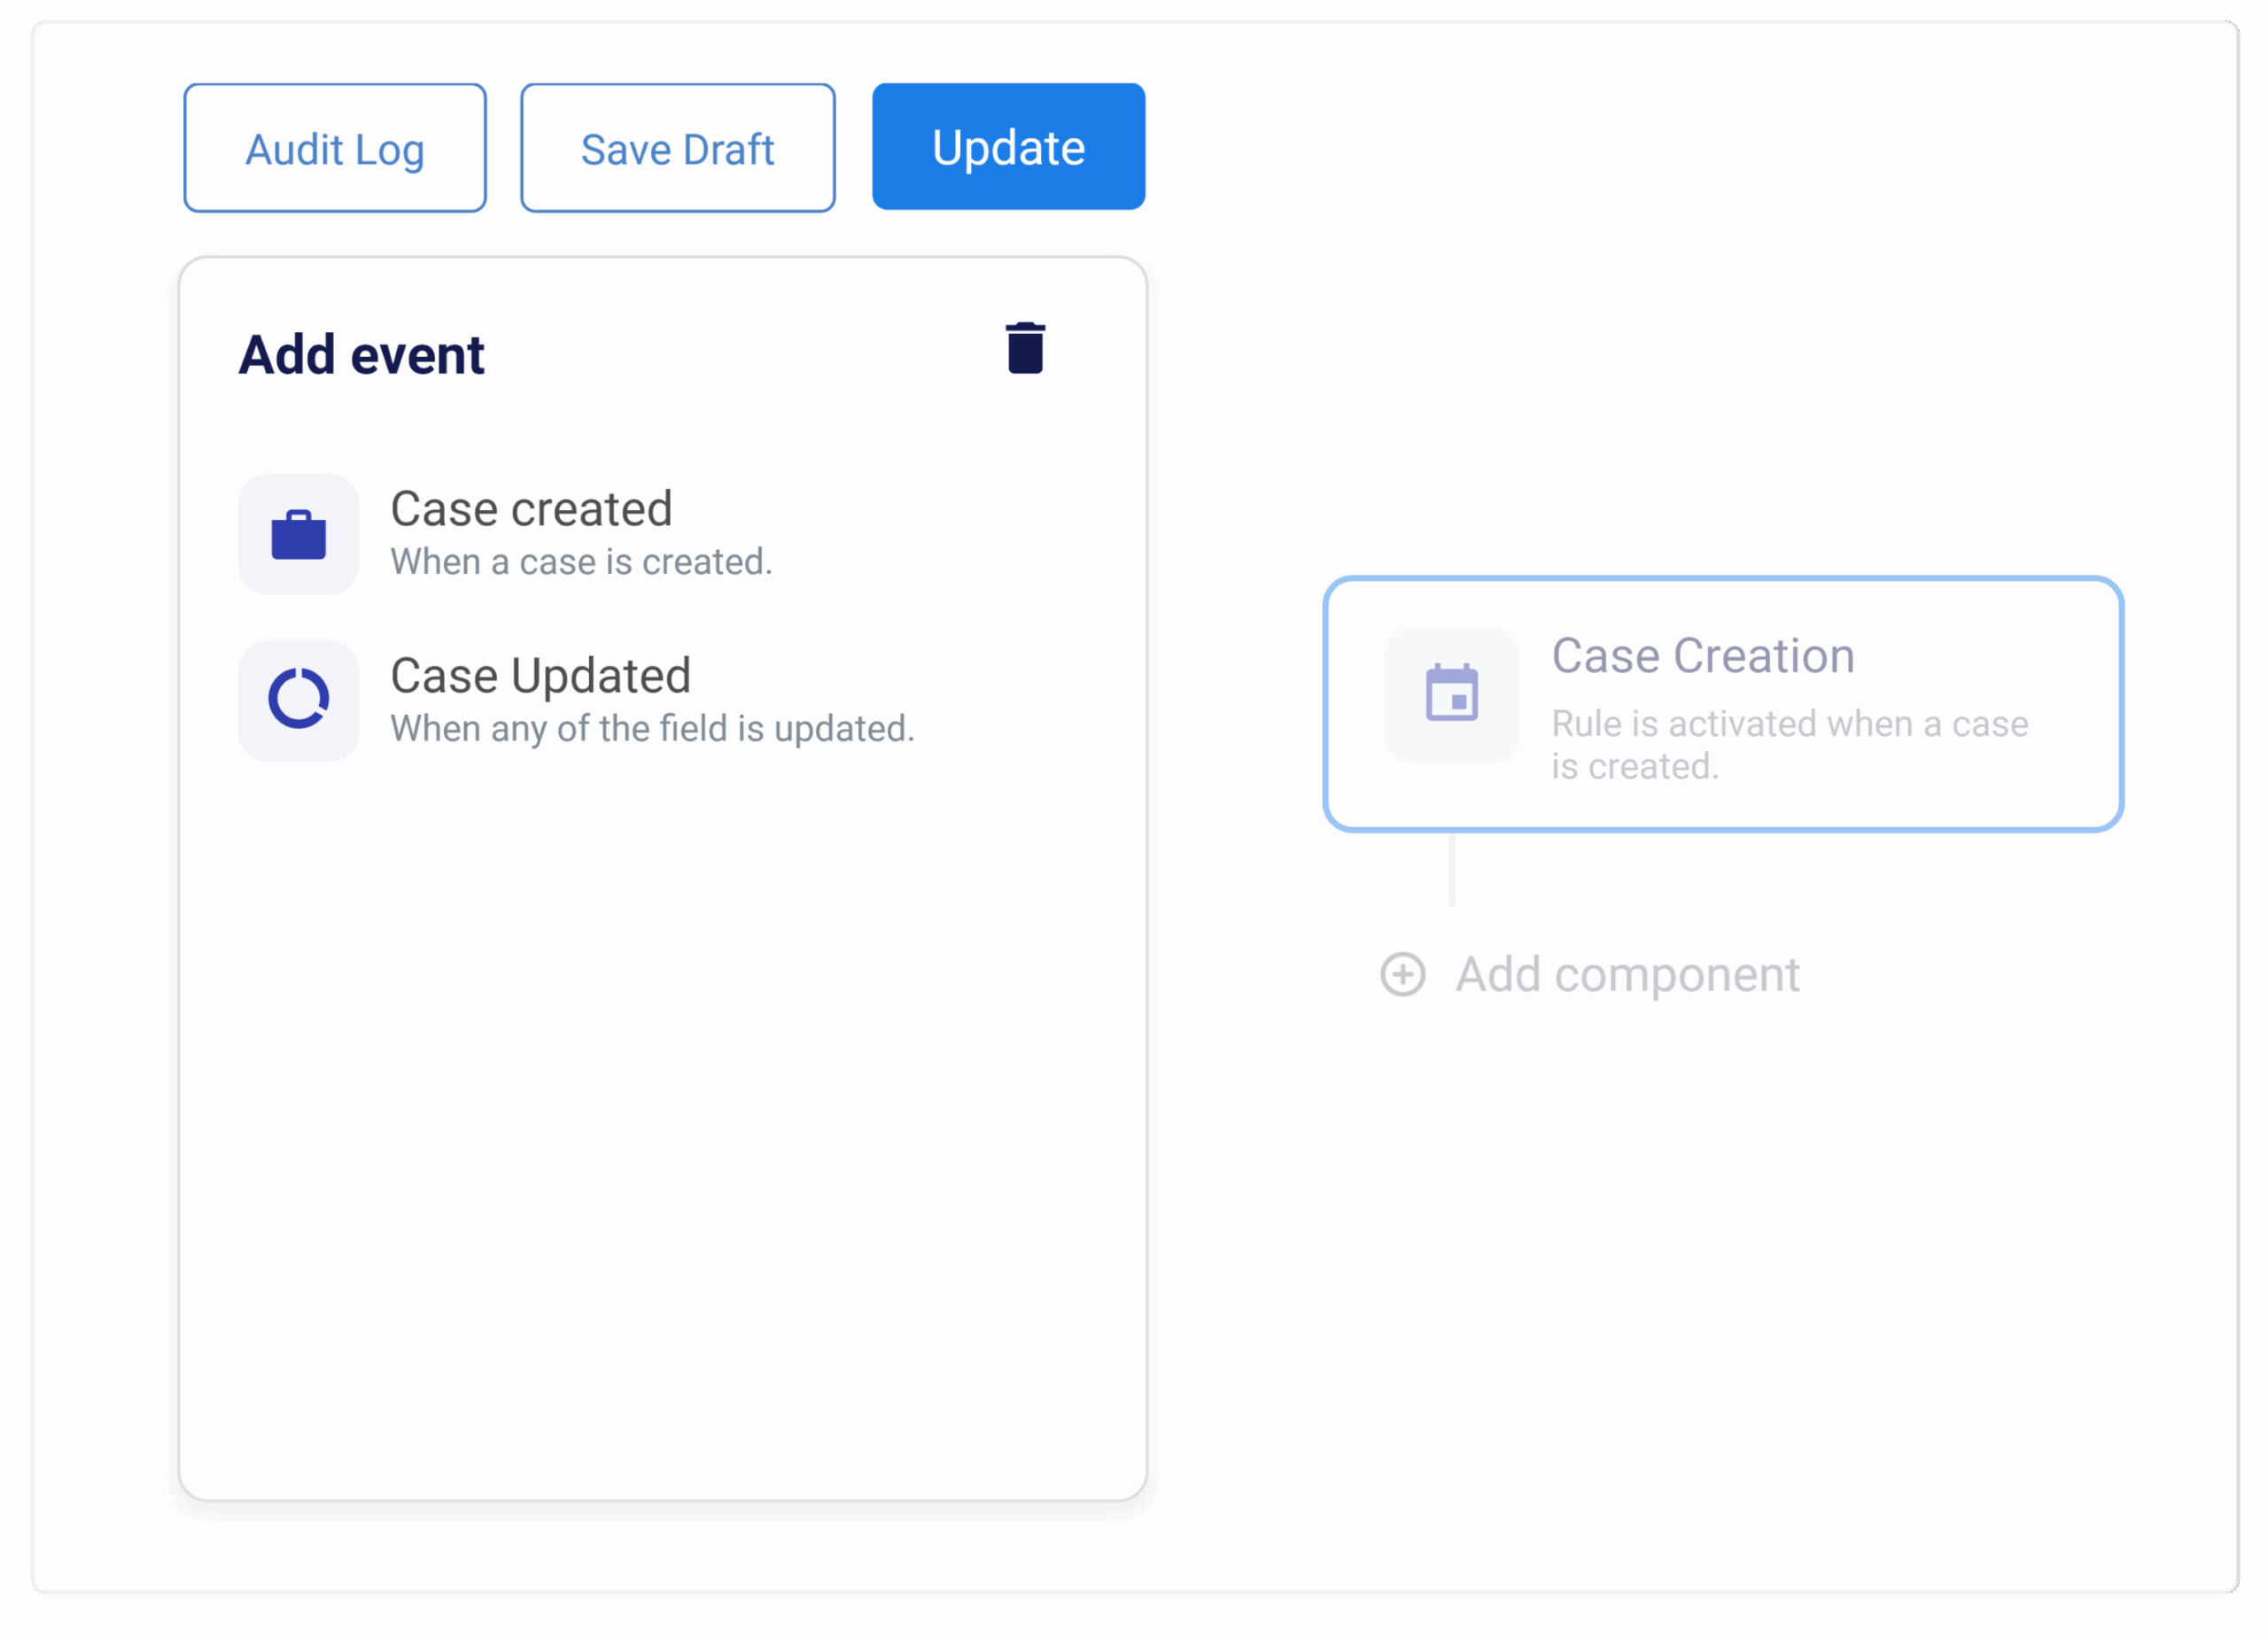Image resolution: width=2268 pixels, height=1635 pixels.
Task: Click the briefcase icon for Case created
Action: [x=298, y=535]
